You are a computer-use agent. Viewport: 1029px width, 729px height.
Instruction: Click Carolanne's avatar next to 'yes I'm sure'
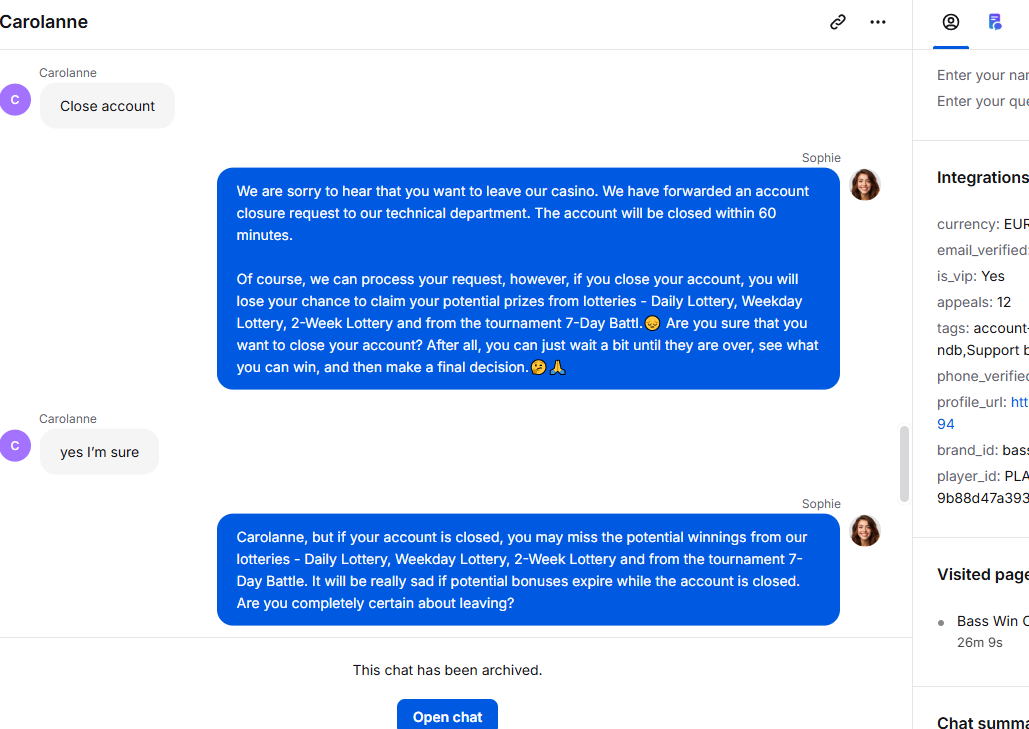15,446
